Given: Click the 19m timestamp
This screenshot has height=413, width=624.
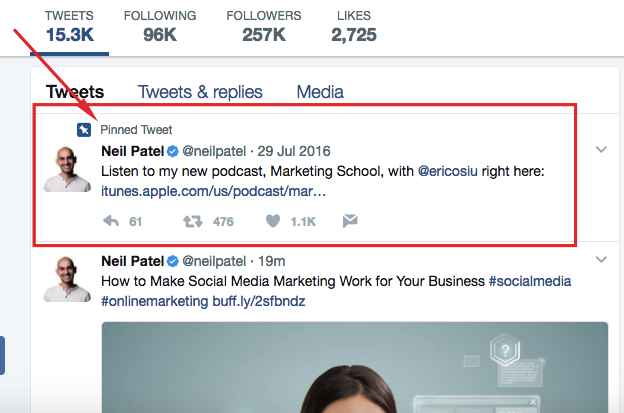Looking at the screenshot, I should coord(271,261).
